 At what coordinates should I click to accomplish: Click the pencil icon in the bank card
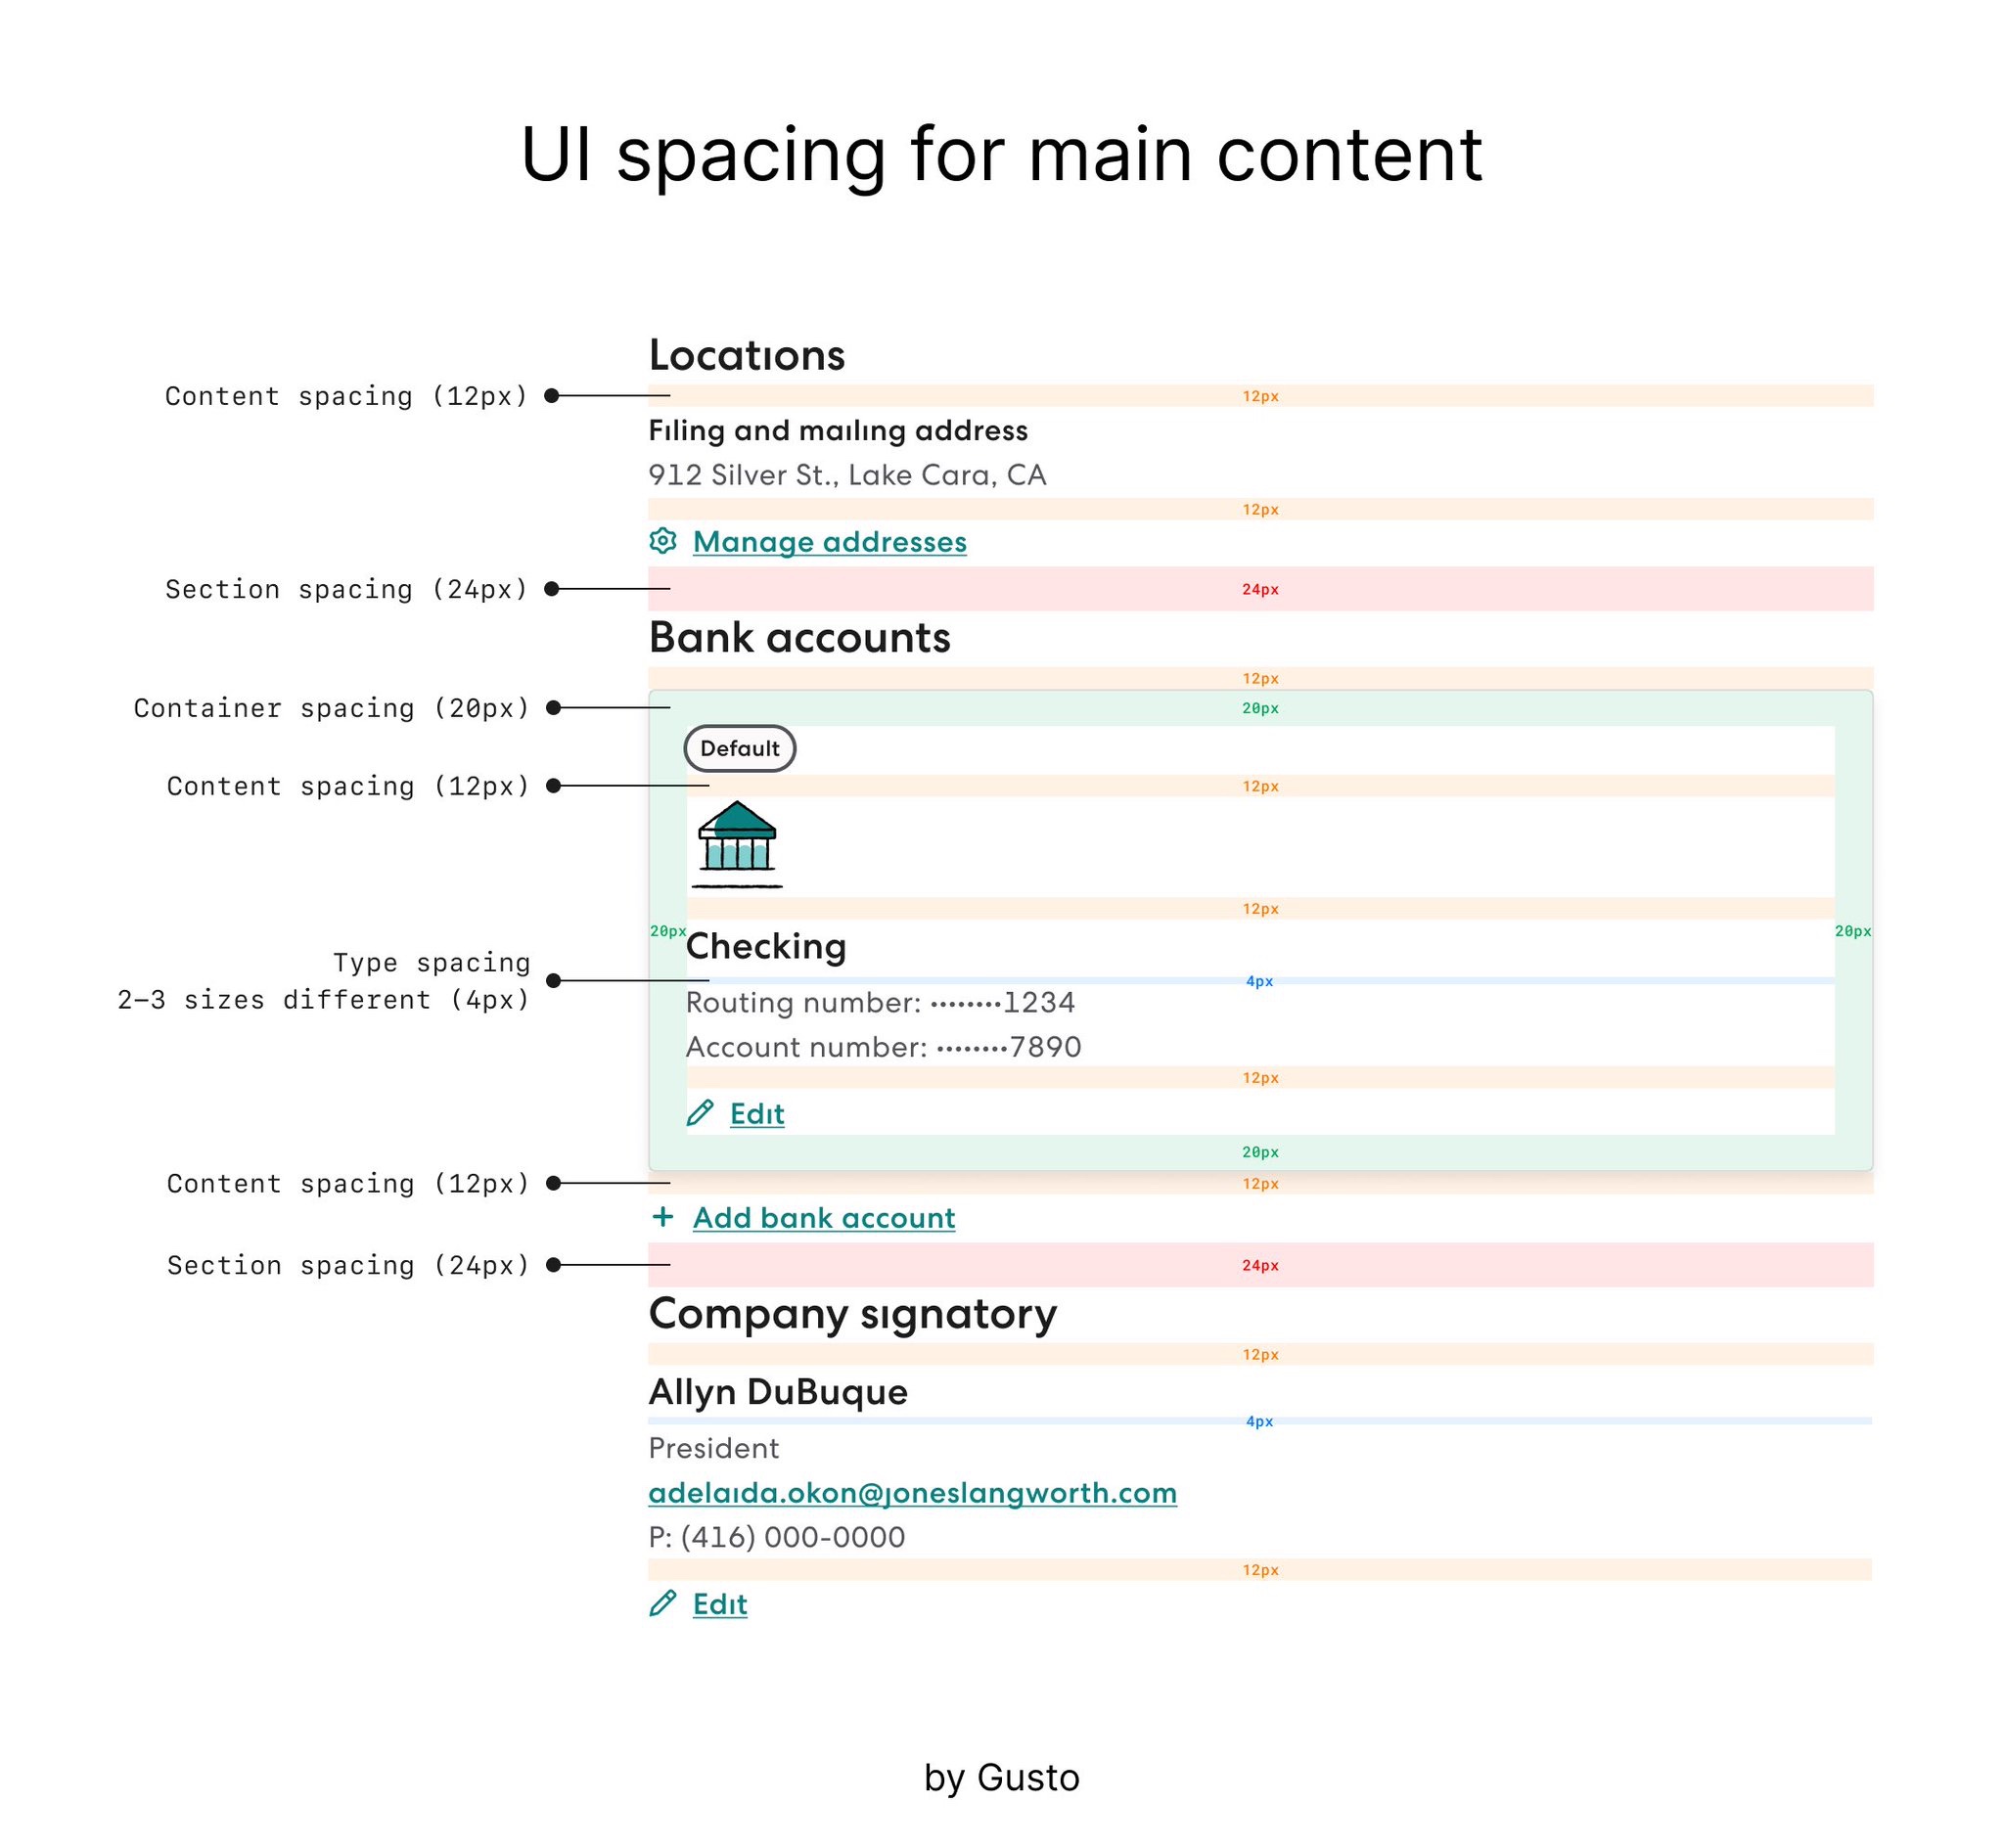[700, 1113]
